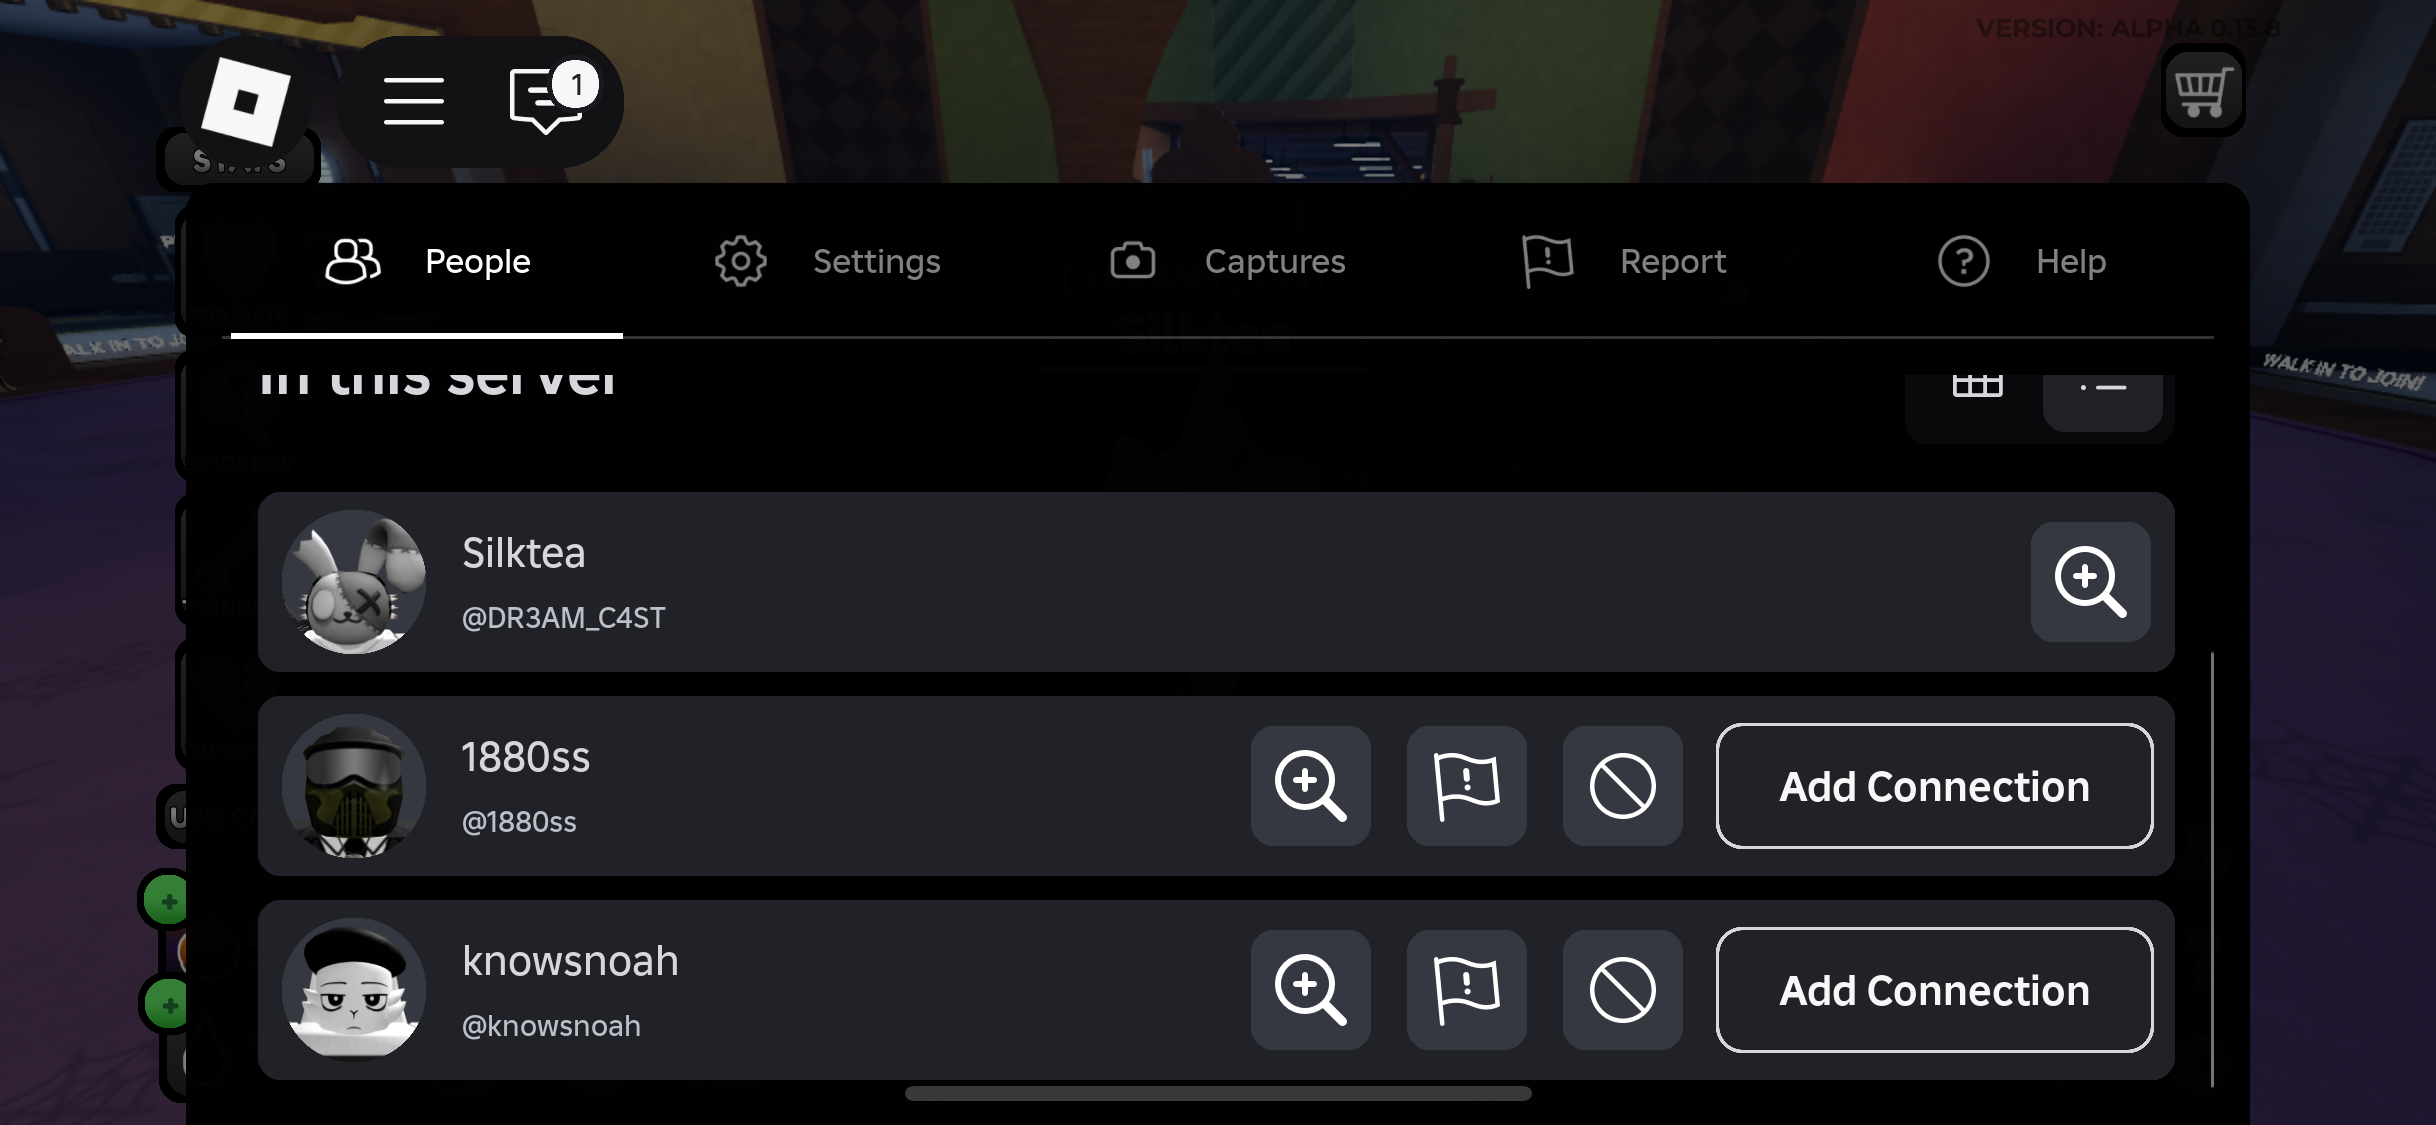Open chat with one unread notification

coord(550,100)
